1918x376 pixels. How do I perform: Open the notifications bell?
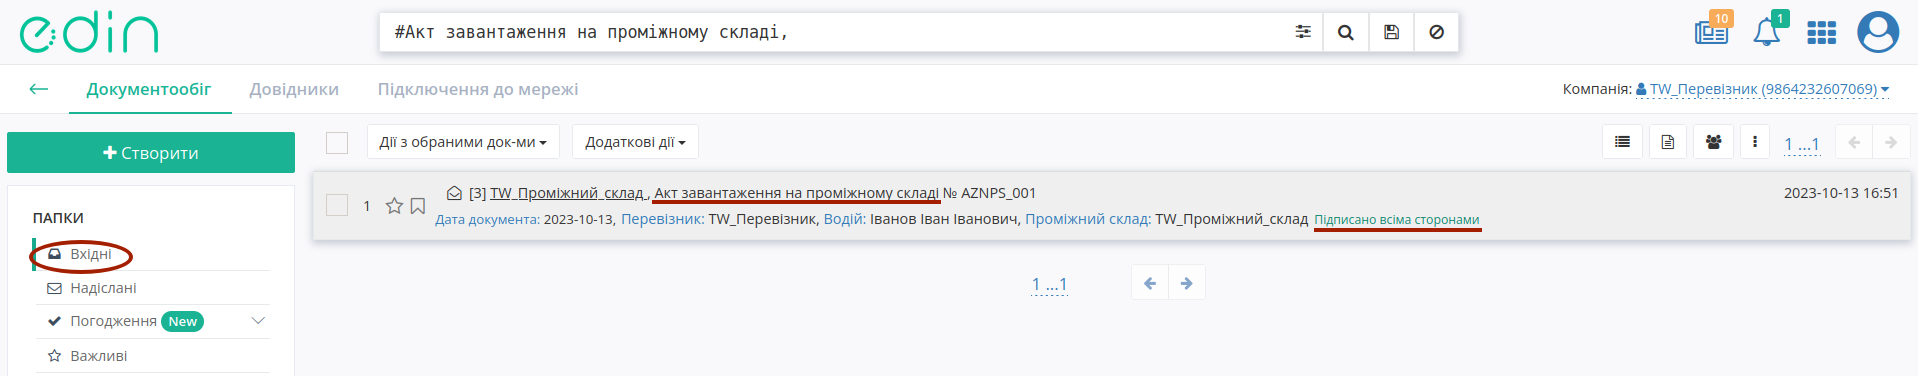[1766, 32]
